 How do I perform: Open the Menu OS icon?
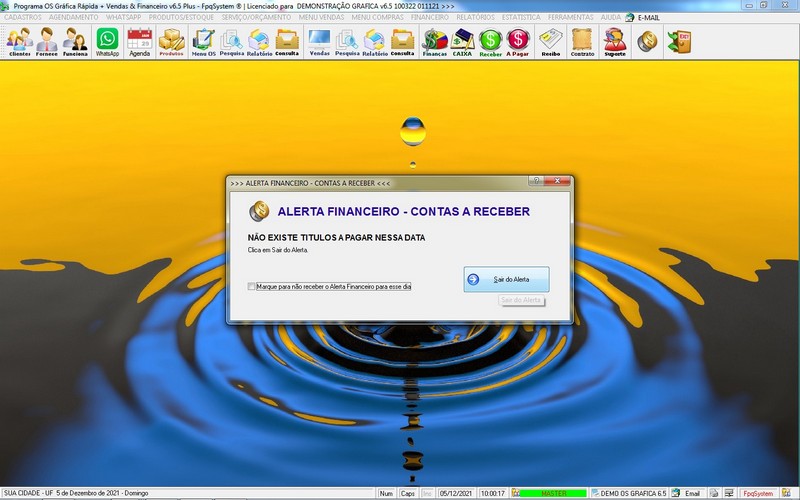click(204, 42)
